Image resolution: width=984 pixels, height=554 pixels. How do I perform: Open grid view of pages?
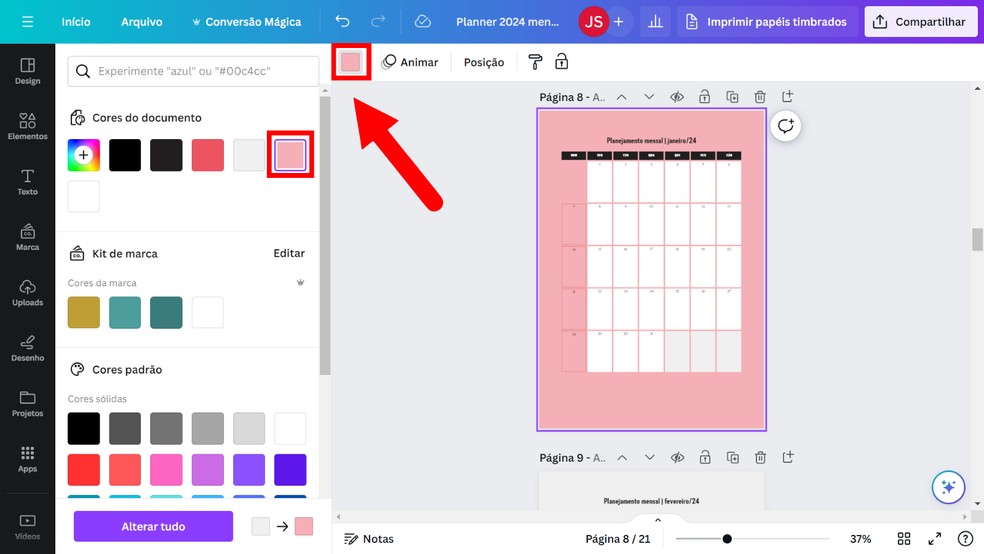click(x=904, y=539)
